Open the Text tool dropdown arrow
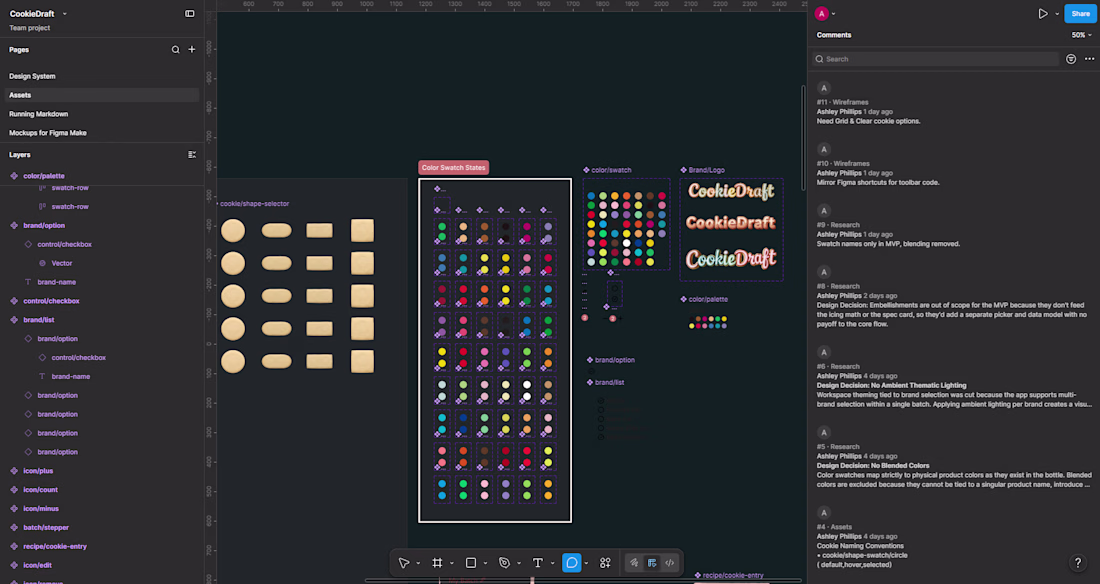This screenshot has width=1100, height=584. 553,563
